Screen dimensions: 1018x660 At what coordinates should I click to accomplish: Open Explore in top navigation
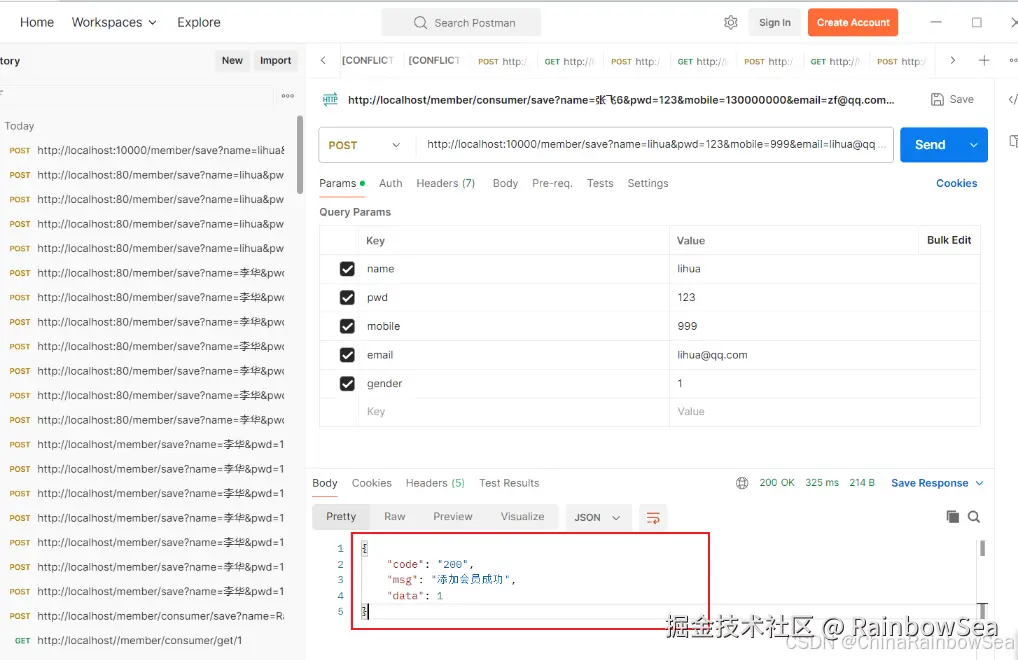click(x=199, y=22)
